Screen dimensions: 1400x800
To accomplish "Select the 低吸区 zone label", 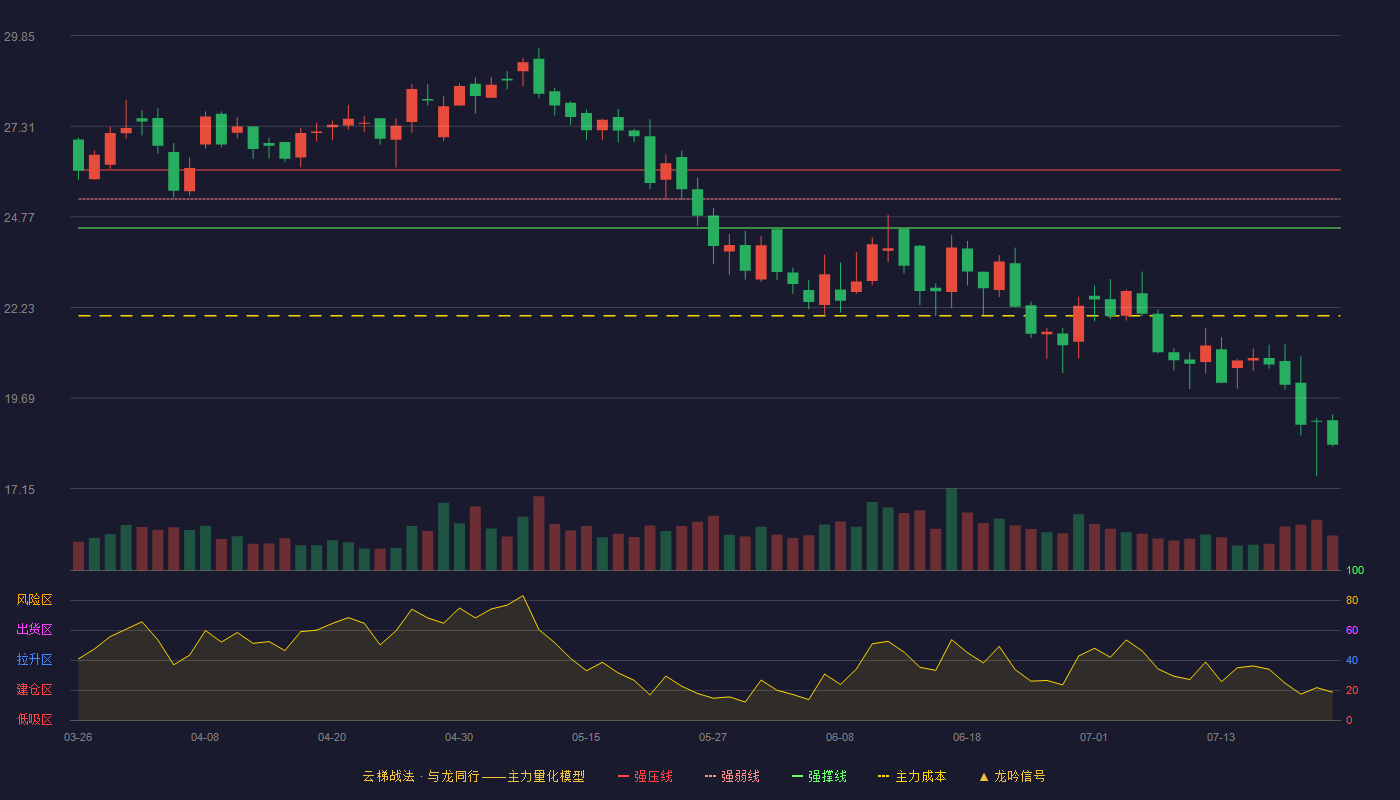I will pyautogui.click(x=34, y=719).
